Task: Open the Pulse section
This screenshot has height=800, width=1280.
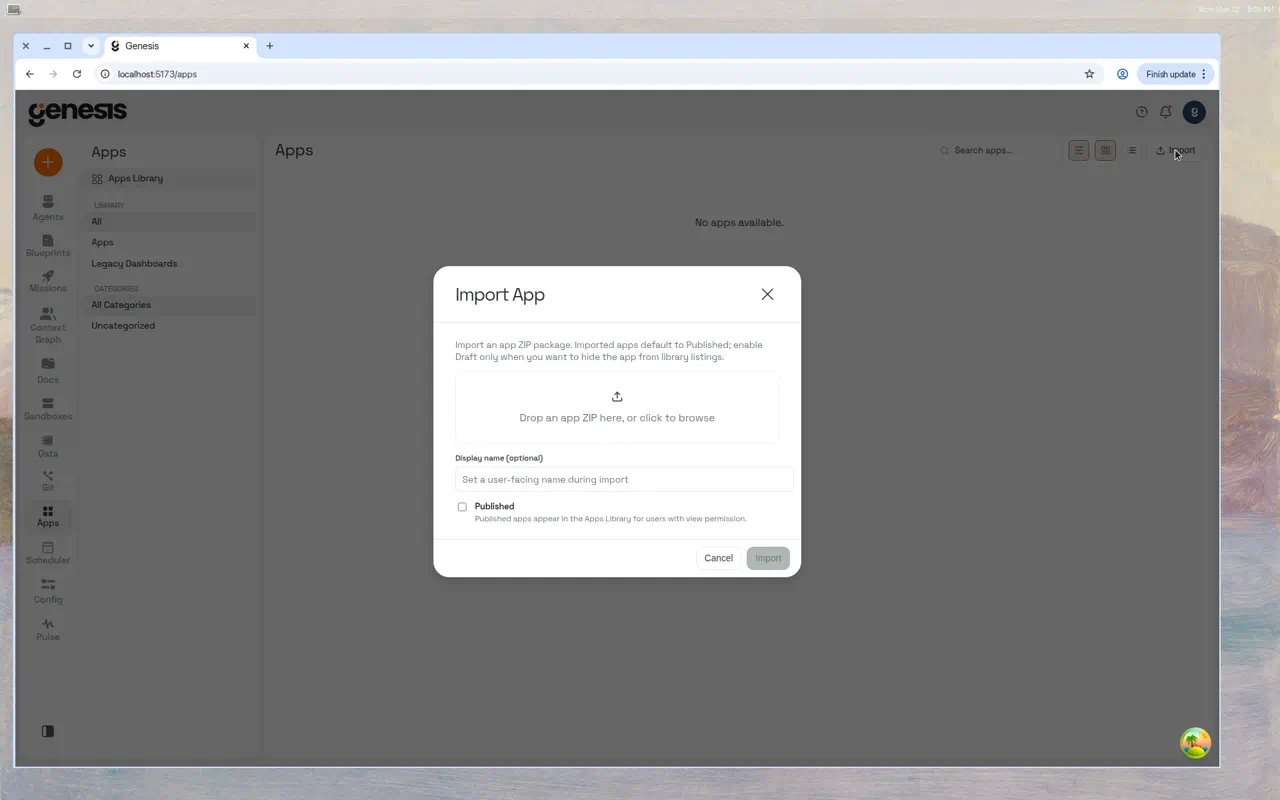Action: pos(48,629)
